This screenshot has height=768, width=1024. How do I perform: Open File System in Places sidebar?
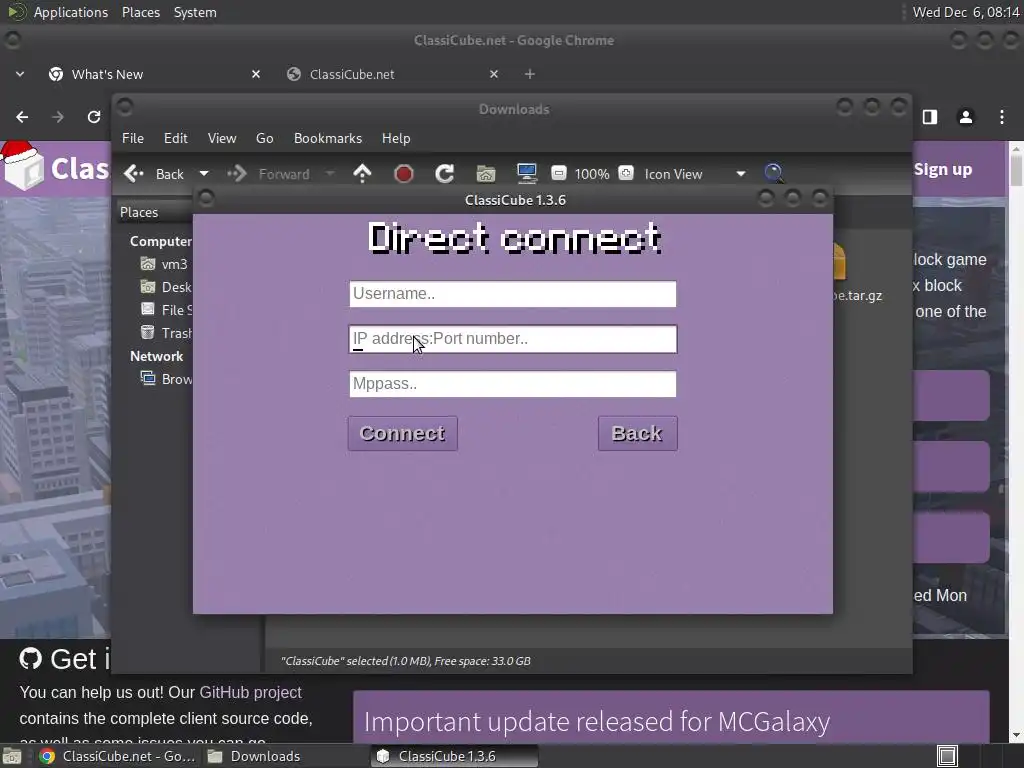(166, 310)
